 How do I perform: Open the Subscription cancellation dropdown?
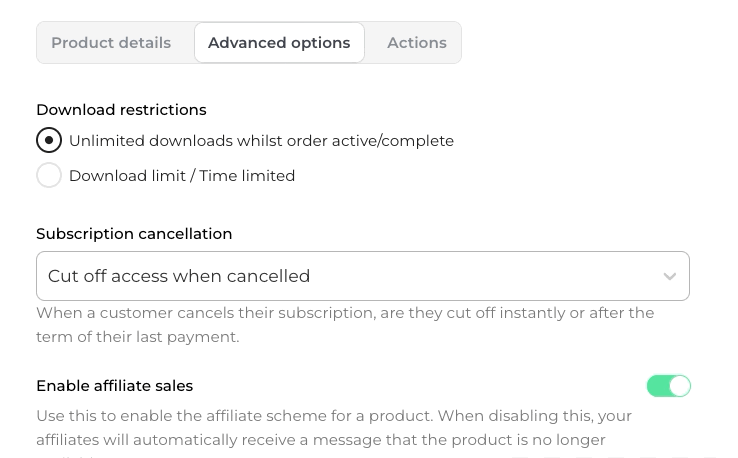pyautogui.click(x=362, y=276)
